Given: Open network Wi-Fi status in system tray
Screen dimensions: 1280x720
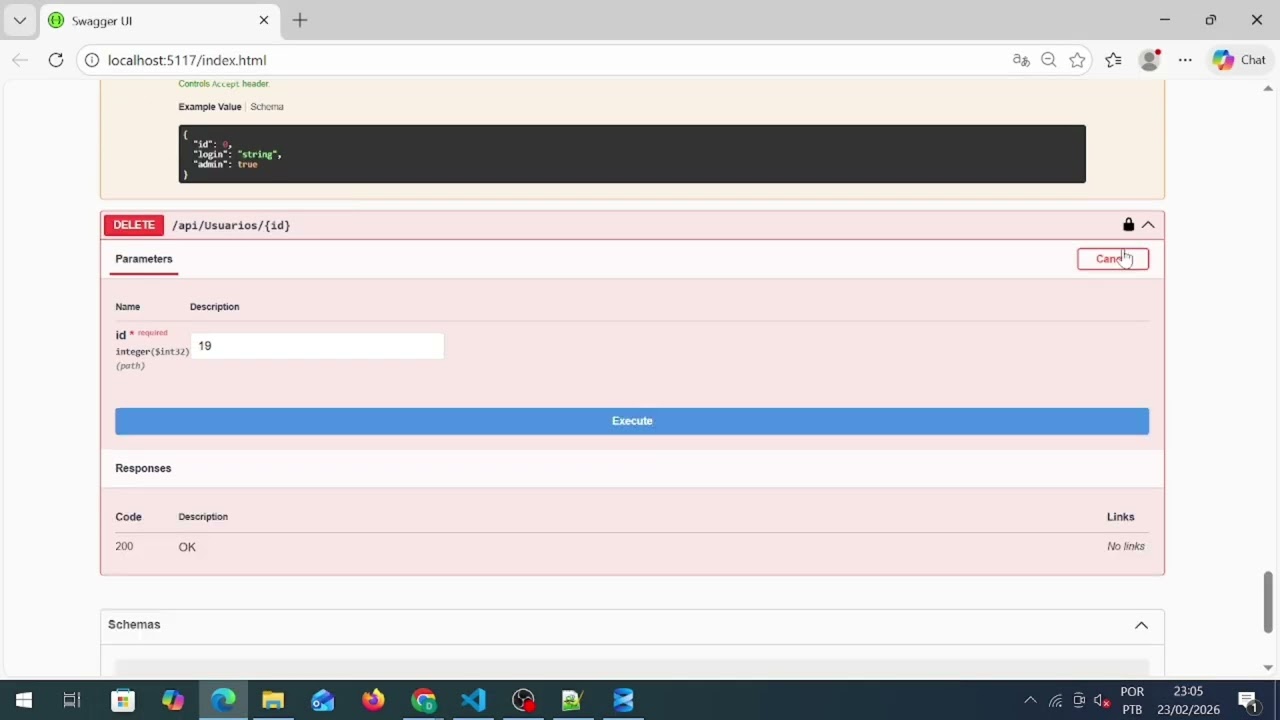Looking at the screenshot, I should click(1055, 701).
